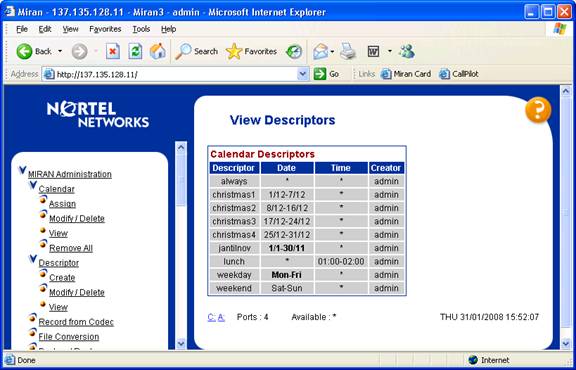Go back with the Back button
This screenshot has width=576, height=370.
click(x=33, y=51)
